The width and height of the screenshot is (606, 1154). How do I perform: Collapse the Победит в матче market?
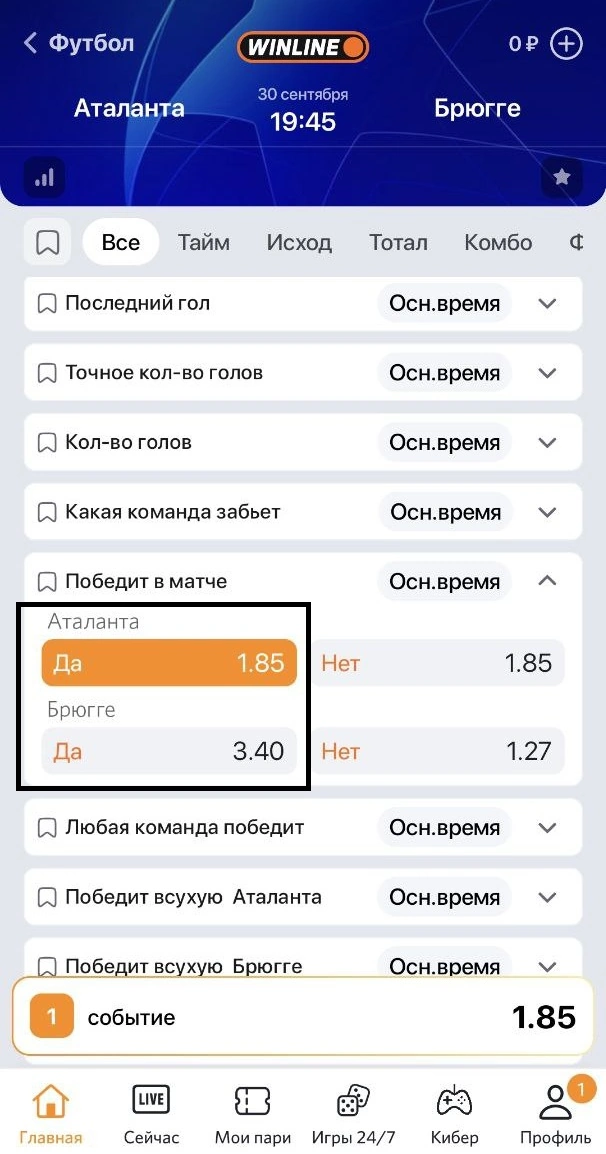[547, 581]
